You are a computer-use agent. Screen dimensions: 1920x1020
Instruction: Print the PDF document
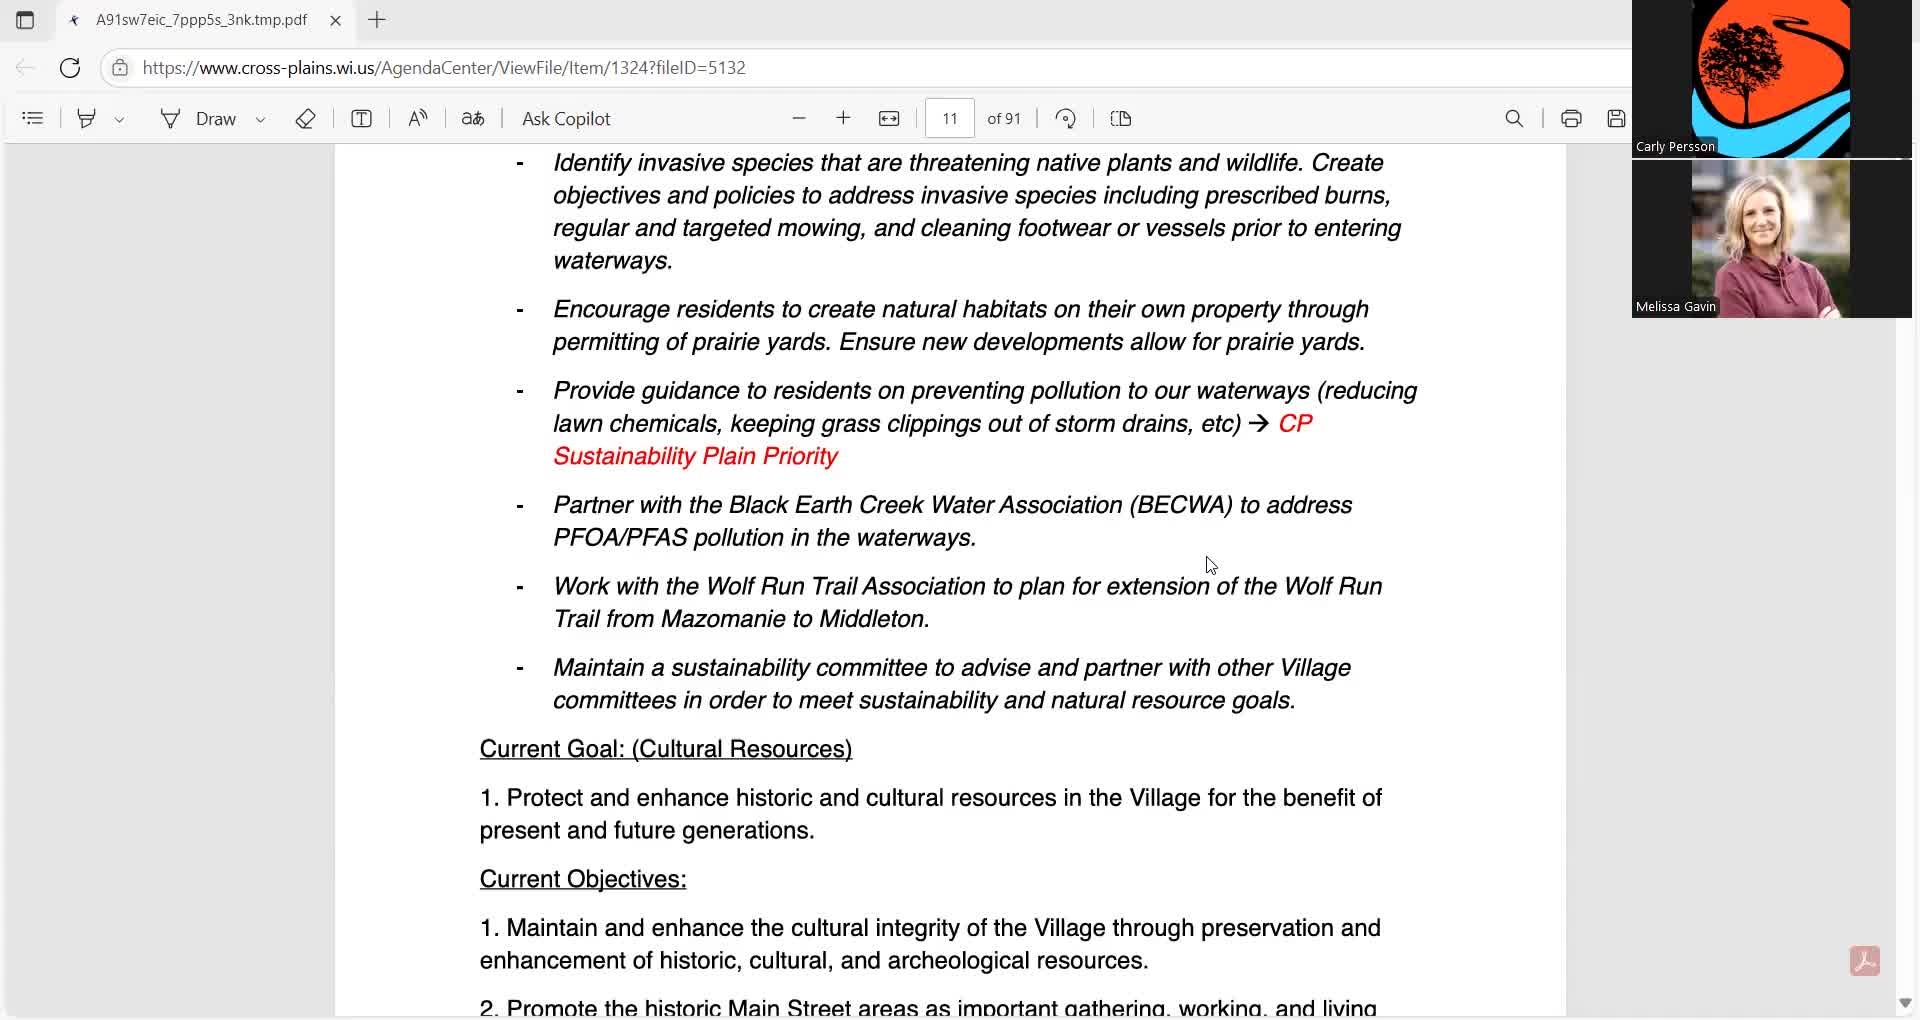point(1571,119)
